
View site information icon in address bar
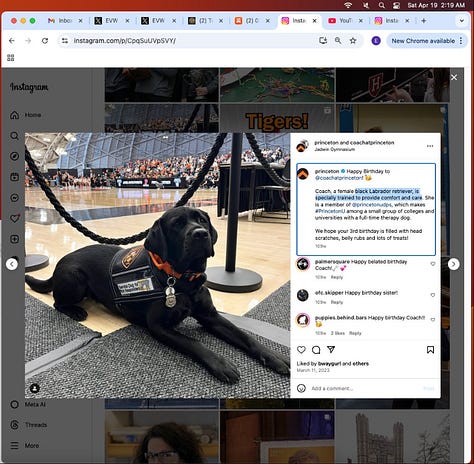click(65, 41)
